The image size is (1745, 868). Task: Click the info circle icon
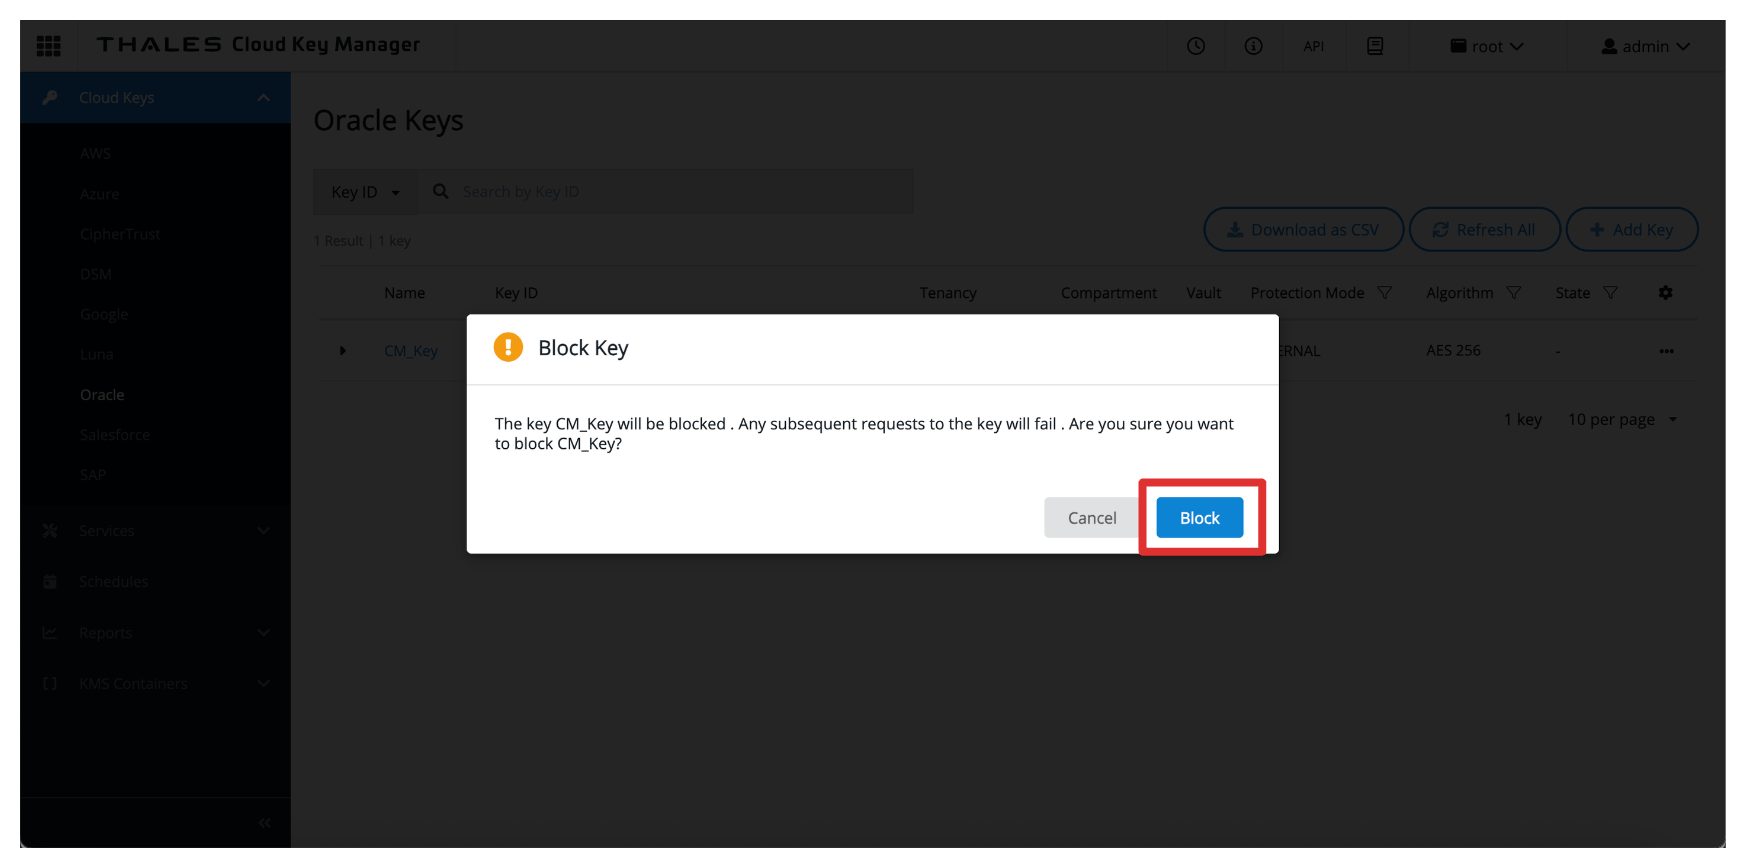(1253, 46)
